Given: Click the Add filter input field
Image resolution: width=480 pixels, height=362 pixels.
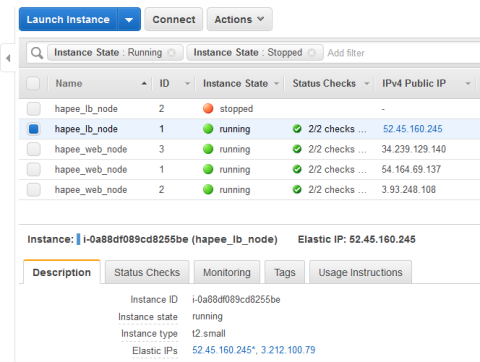Looking at the screenshot, I should 400,53.
